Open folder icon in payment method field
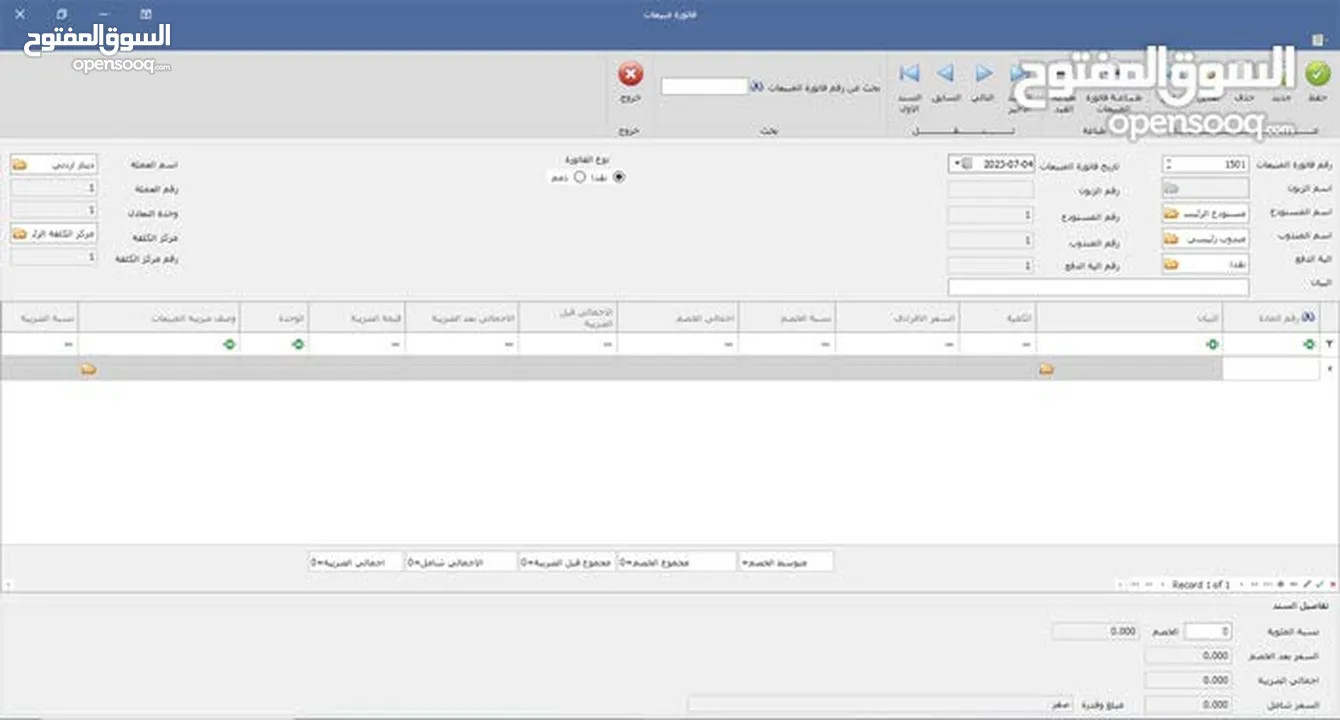 (x=1171, y=265)
